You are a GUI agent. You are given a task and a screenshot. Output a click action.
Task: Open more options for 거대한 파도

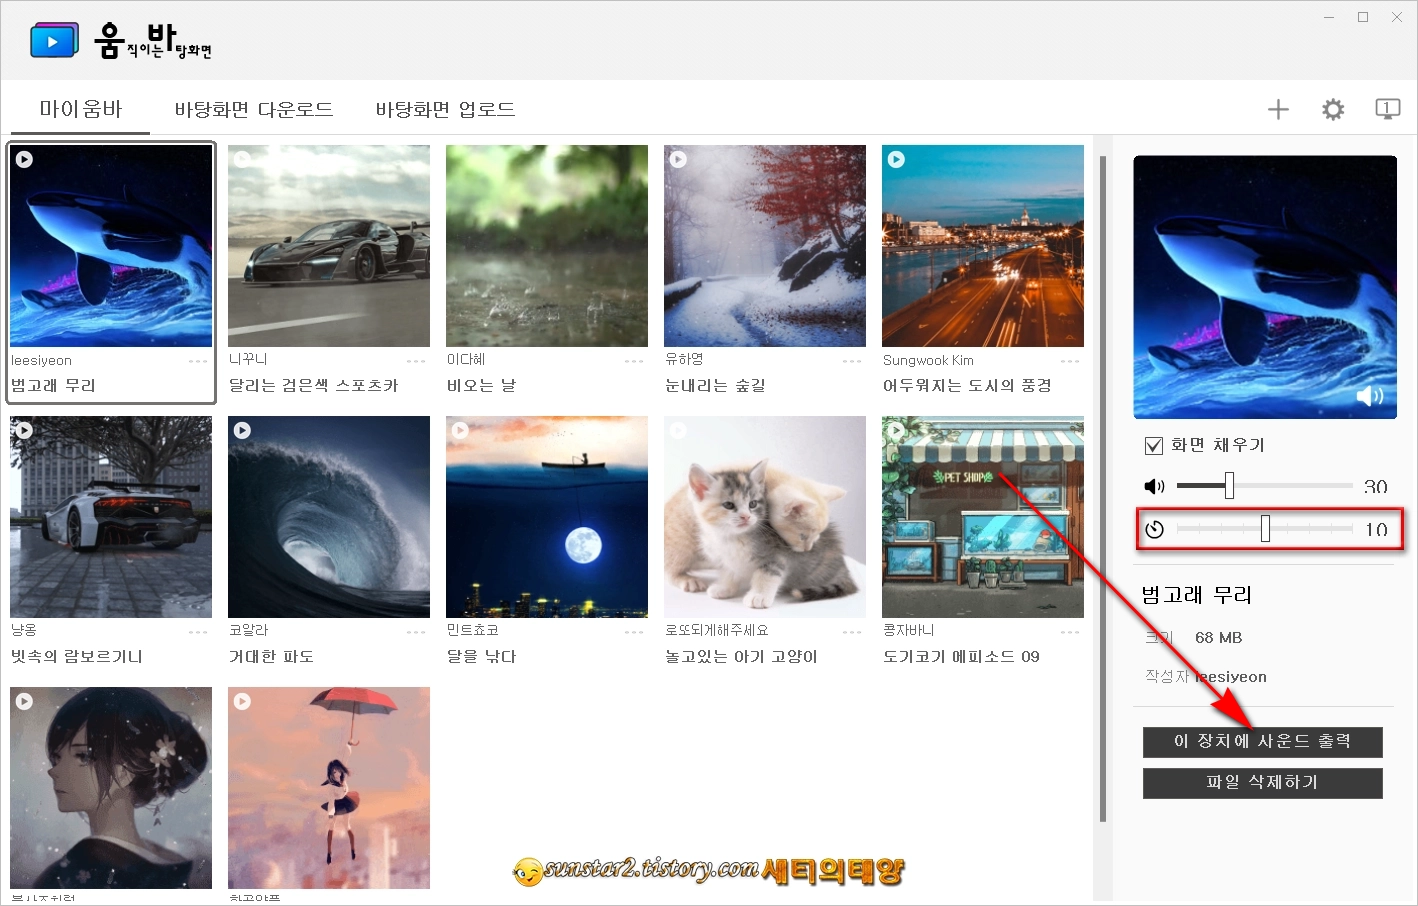click(x=416, y=632)
